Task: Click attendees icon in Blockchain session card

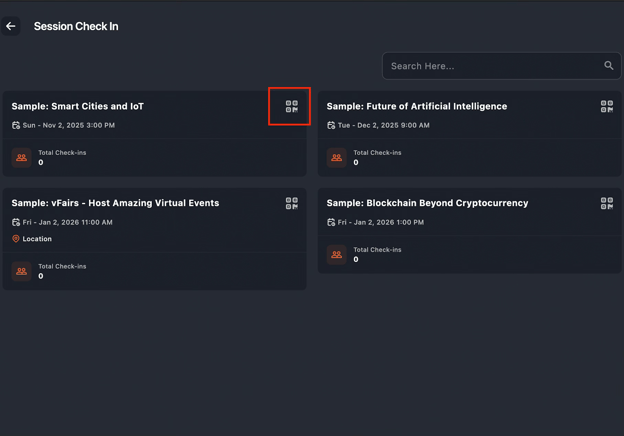Action: click(x=336, y=255)
